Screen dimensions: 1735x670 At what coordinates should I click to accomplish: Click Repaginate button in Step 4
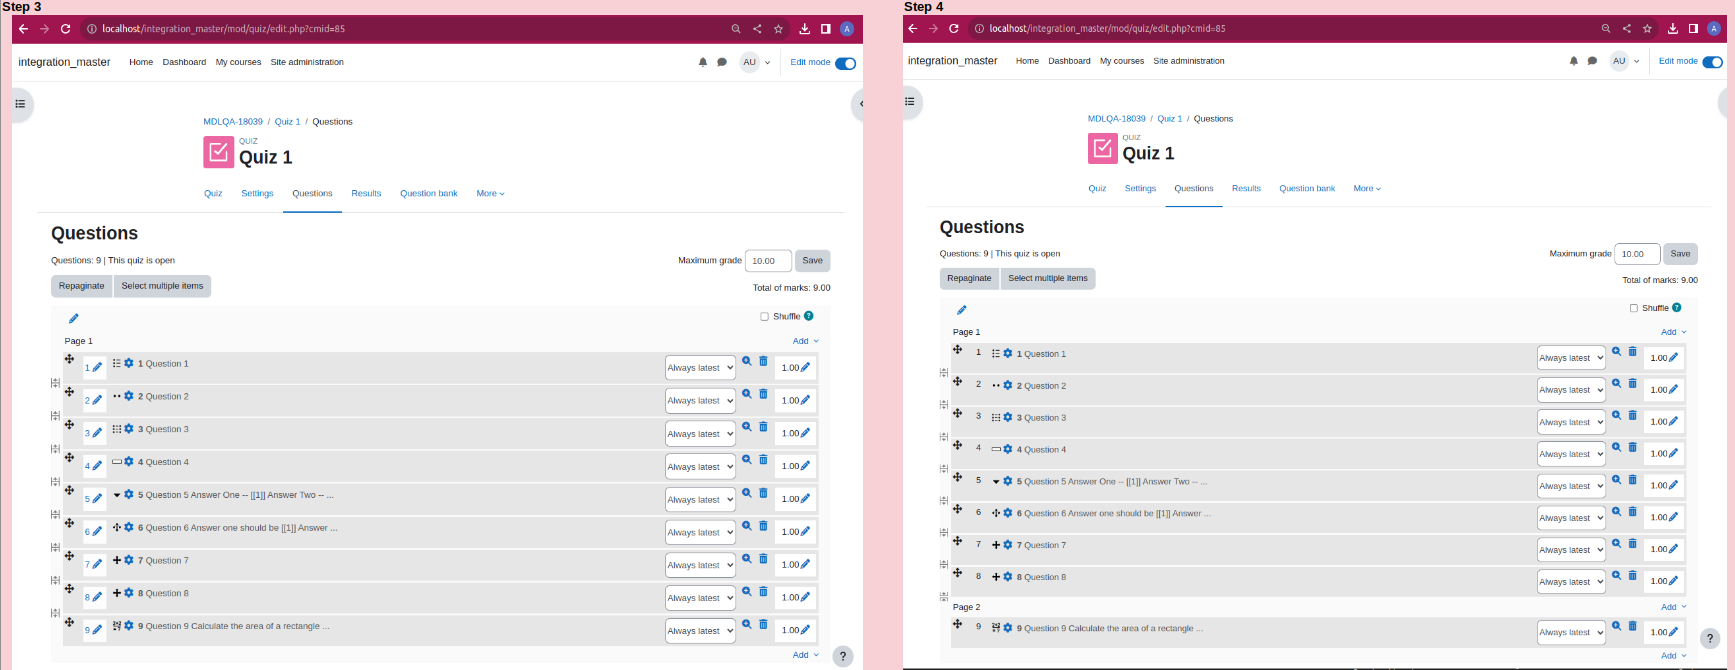tap(969, 279)
